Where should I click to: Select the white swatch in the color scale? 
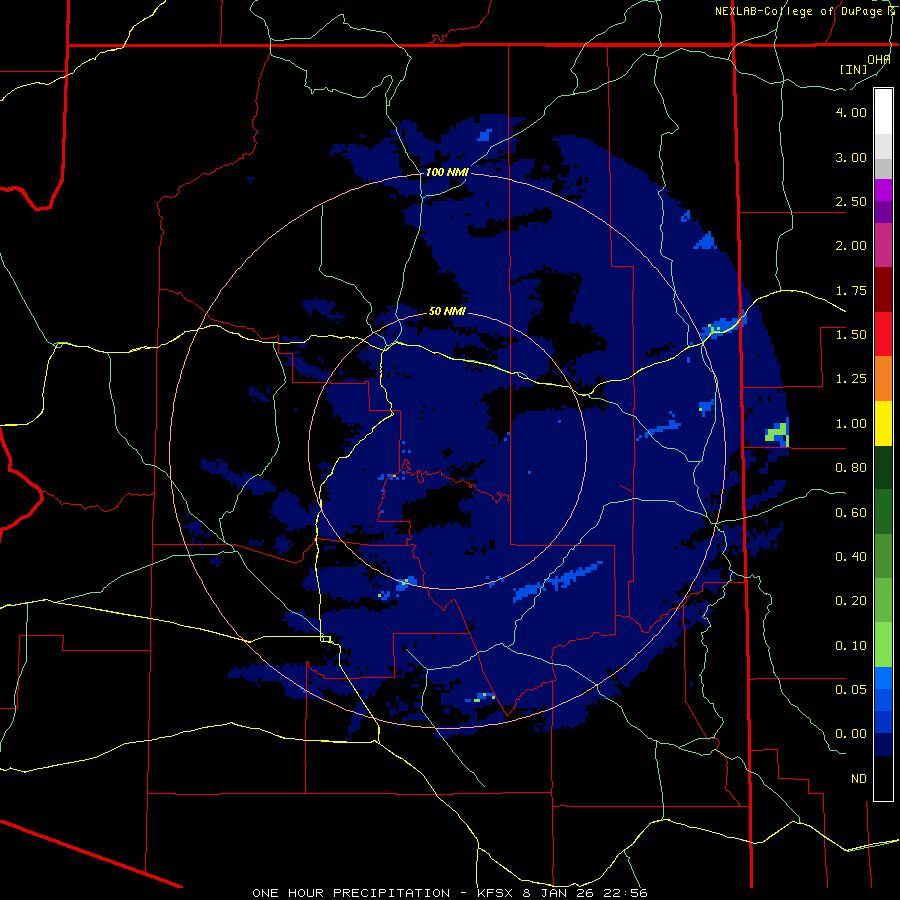(883, 112)
